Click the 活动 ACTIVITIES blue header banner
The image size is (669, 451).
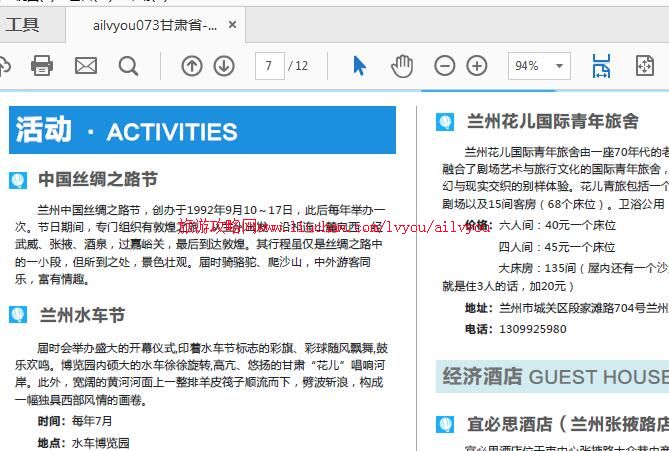pos(202,131)
